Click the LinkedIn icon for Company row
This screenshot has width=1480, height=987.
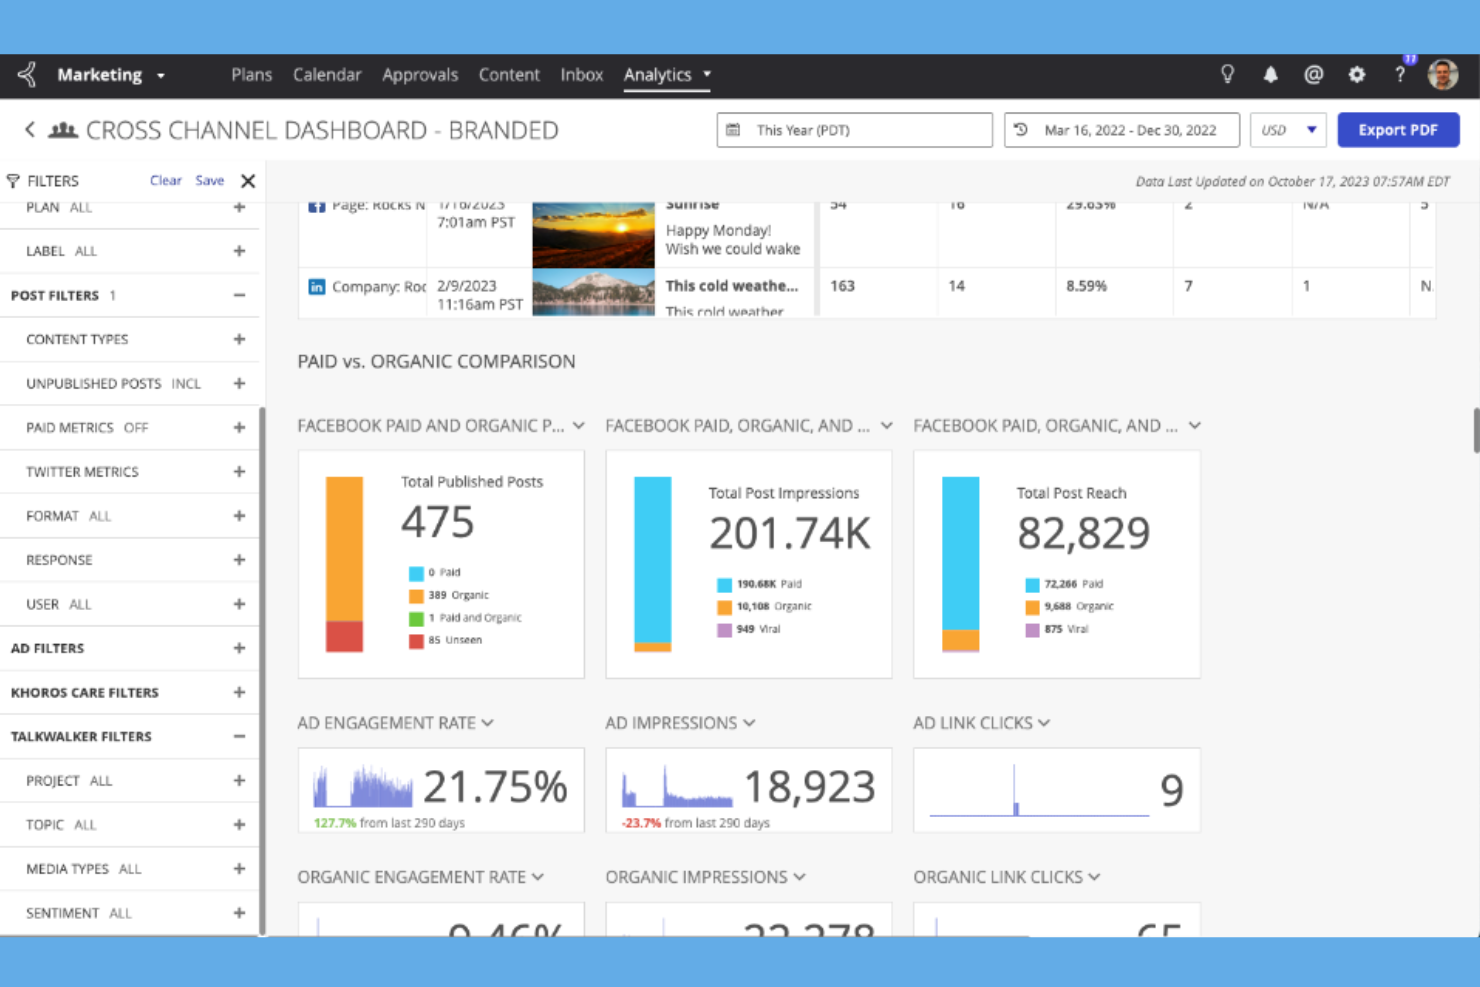pyautogui.click(x=316, y=287)
